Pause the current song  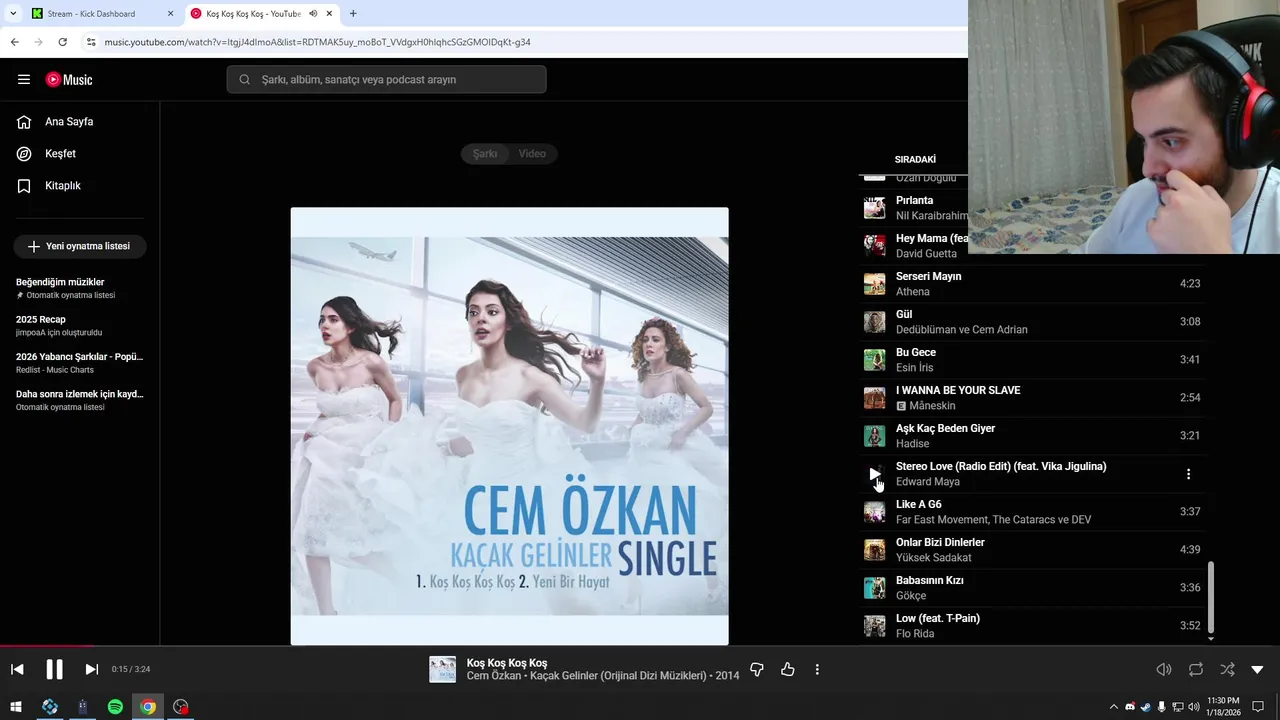(54, 669)
